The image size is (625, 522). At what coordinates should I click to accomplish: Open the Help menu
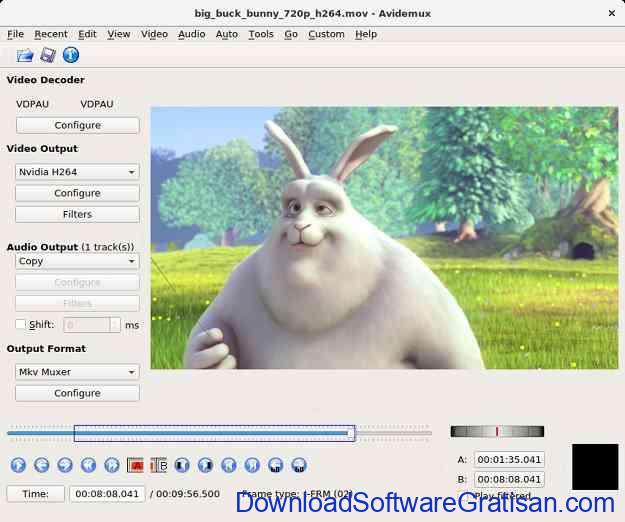[366, 34]
